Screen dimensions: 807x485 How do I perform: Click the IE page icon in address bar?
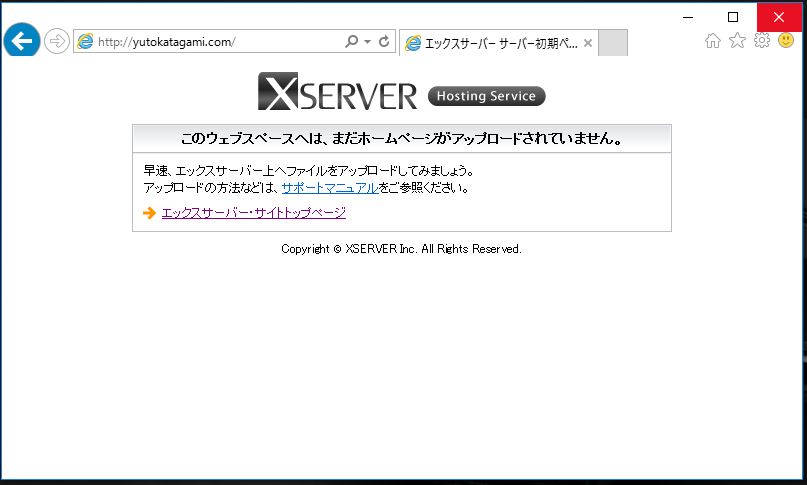point(85,42)
